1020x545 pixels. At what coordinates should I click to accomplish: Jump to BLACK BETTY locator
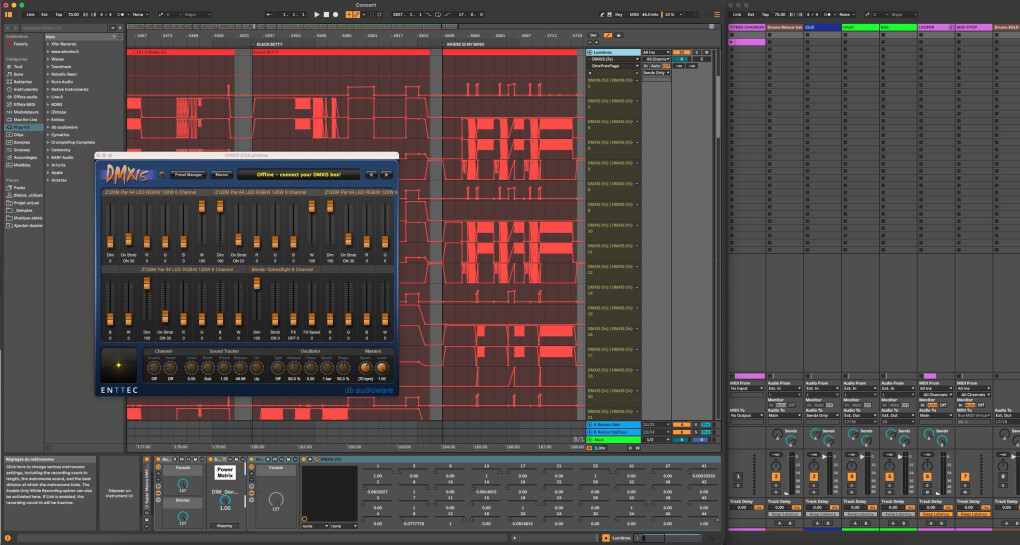[x=269, y=44]
